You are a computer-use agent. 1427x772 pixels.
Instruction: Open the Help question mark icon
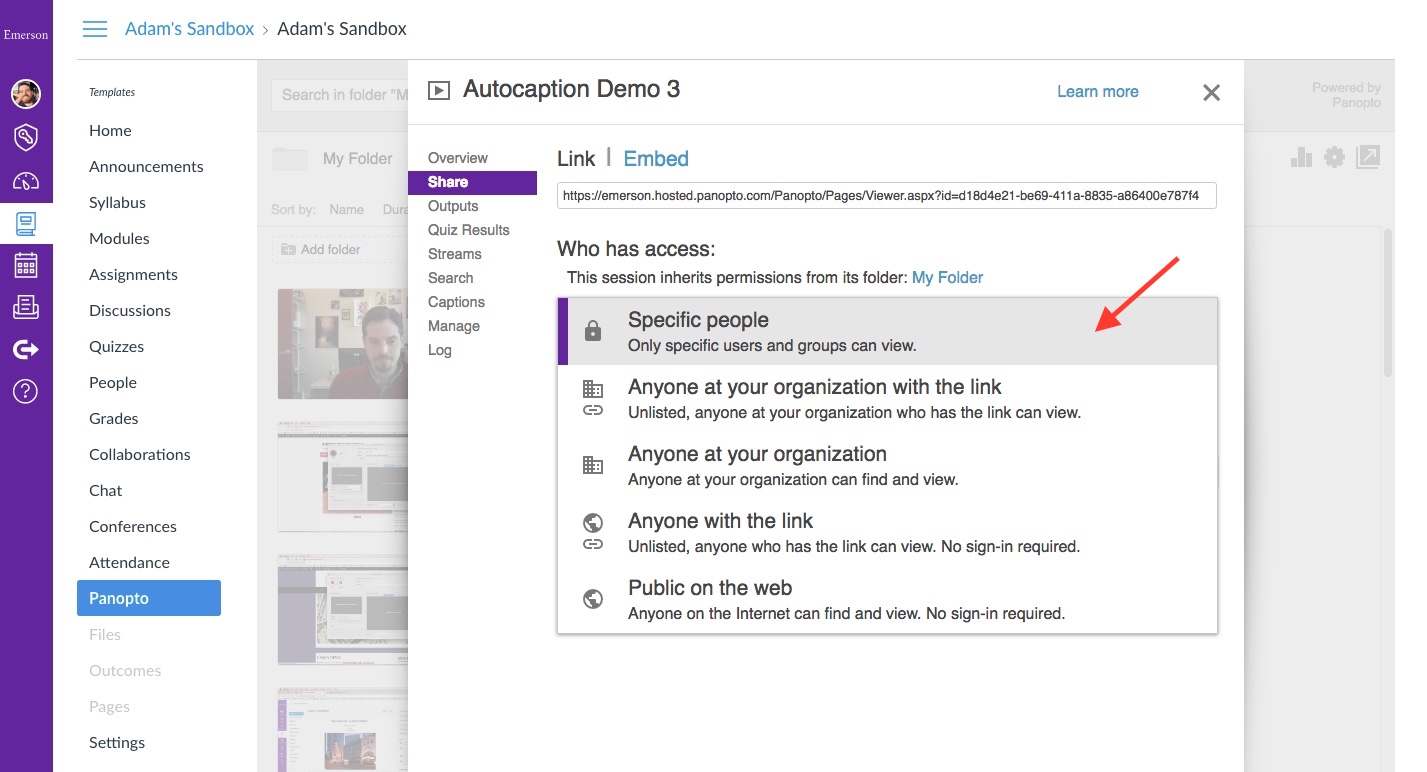click(26, 391)
